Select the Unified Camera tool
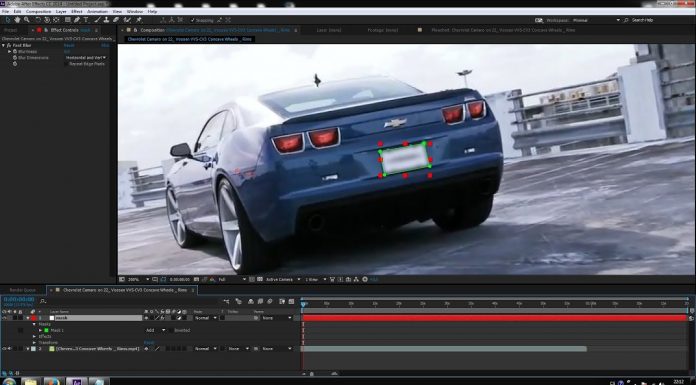This screenshot has width=696, height=385. pos(47,20)
